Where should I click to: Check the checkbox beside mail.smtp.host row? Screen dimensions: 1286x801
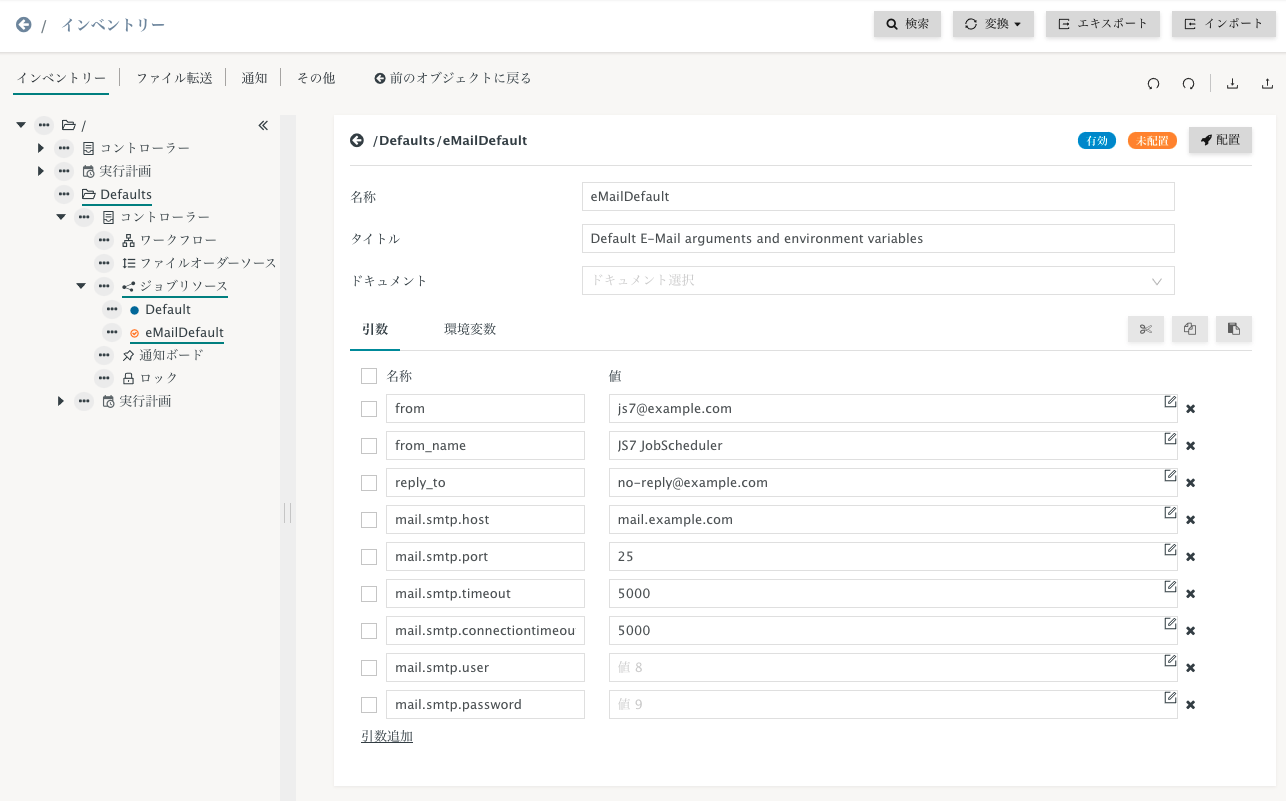369,519
